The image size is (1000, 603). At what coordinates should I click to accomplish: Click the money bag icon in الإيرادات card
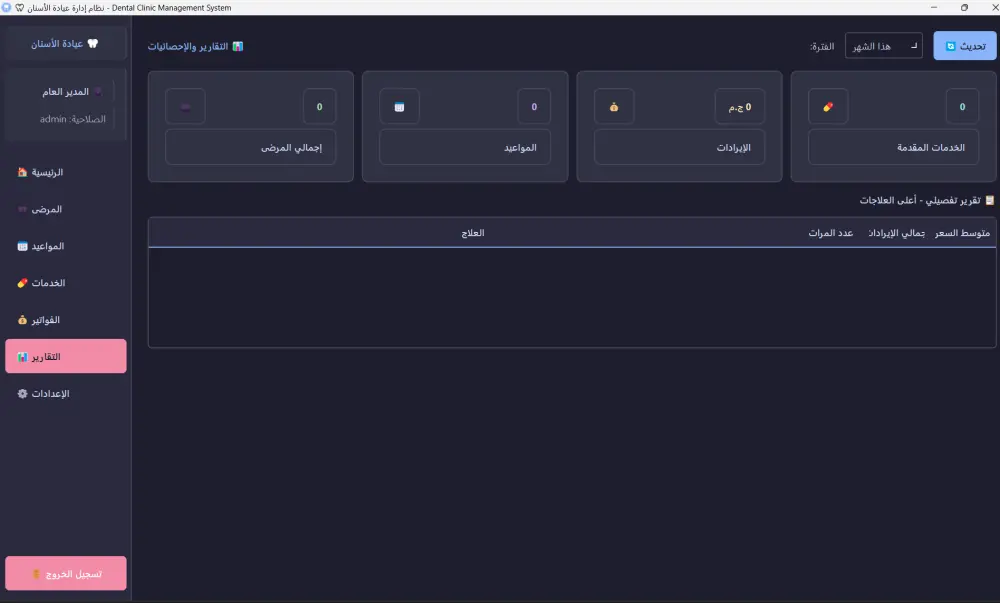point(614,106)
